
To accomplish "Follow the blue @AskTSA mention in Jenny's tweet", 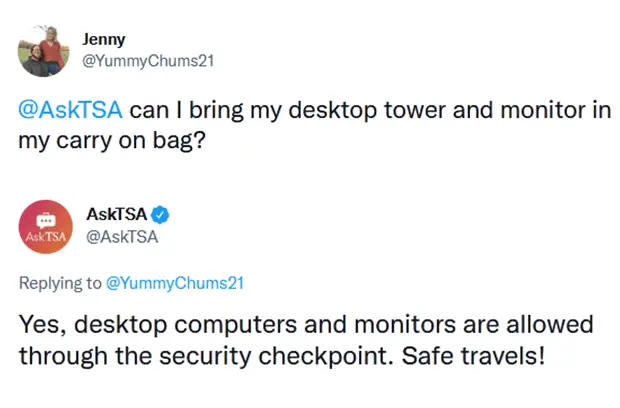I will (70, 110).
